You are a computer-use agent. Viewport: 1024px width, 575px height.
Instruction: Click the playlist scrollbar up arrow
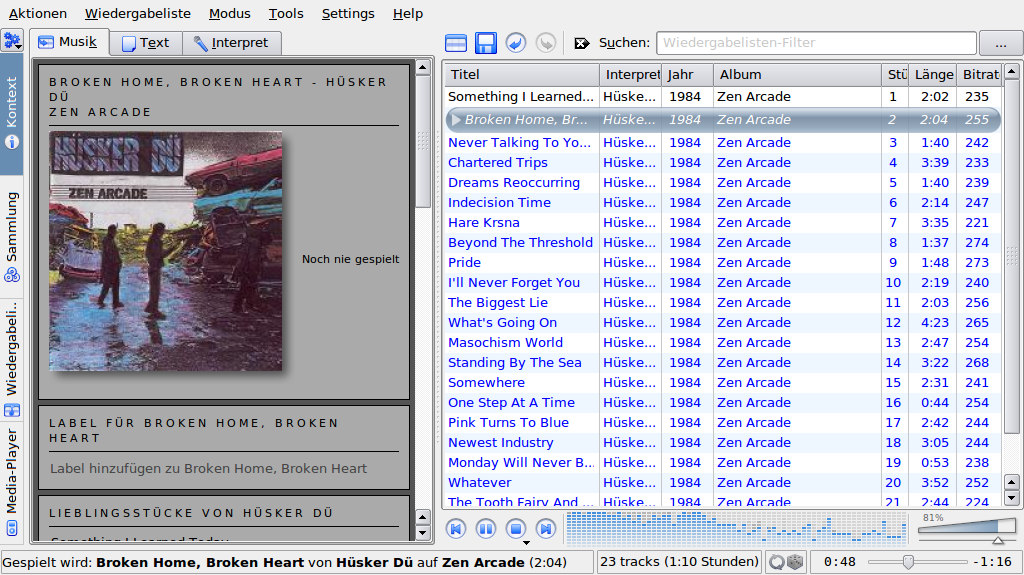point(1012,71)
